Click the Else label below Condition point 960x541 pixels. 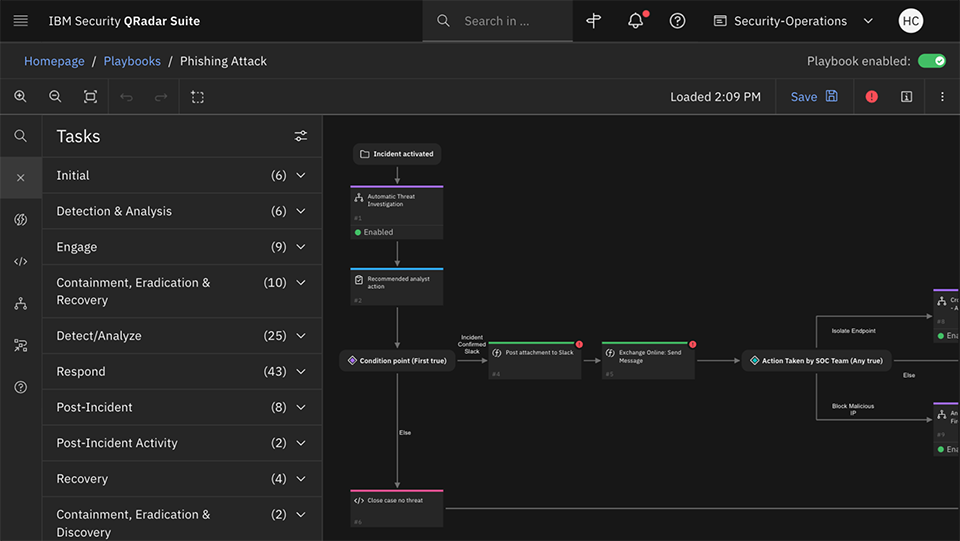(405, 433)
